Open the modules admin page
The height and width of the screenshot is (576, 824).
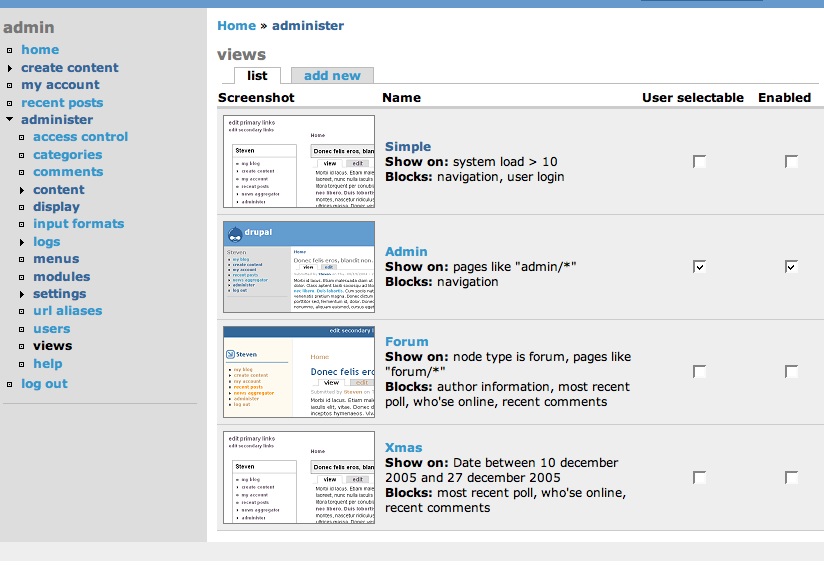[61, 276]
